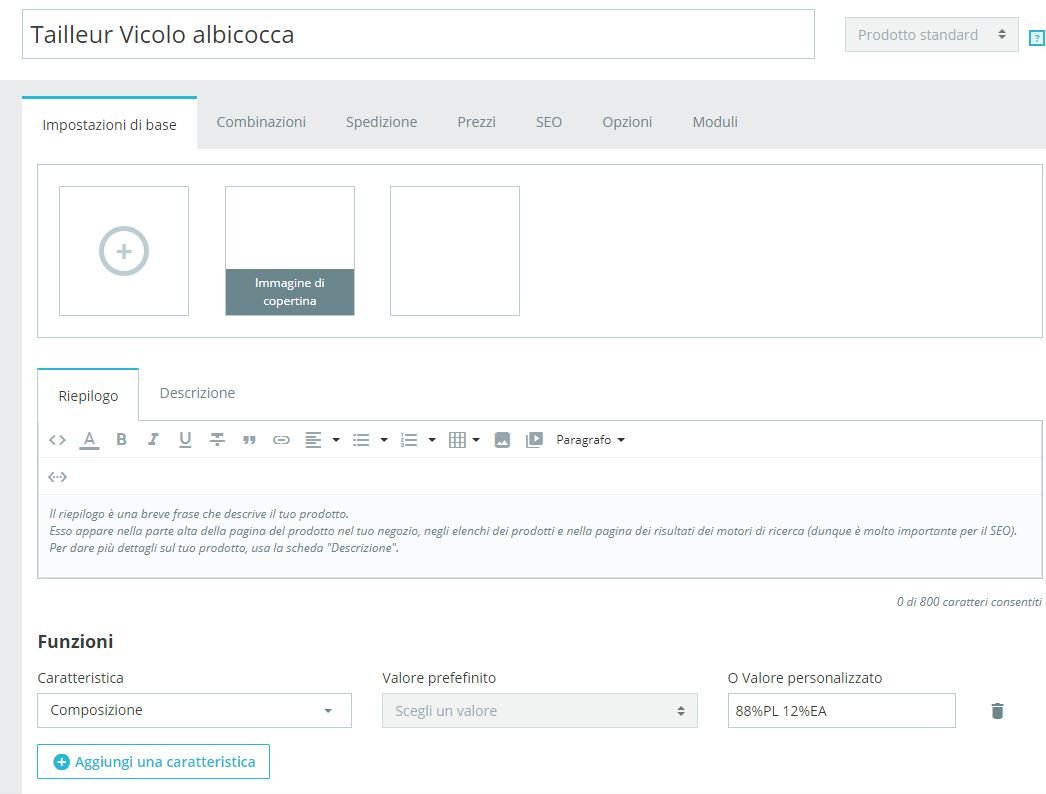Insert a hyperlink
Image resolution: width=1046 pixels, height=794 pixels.
pos(281,440)
